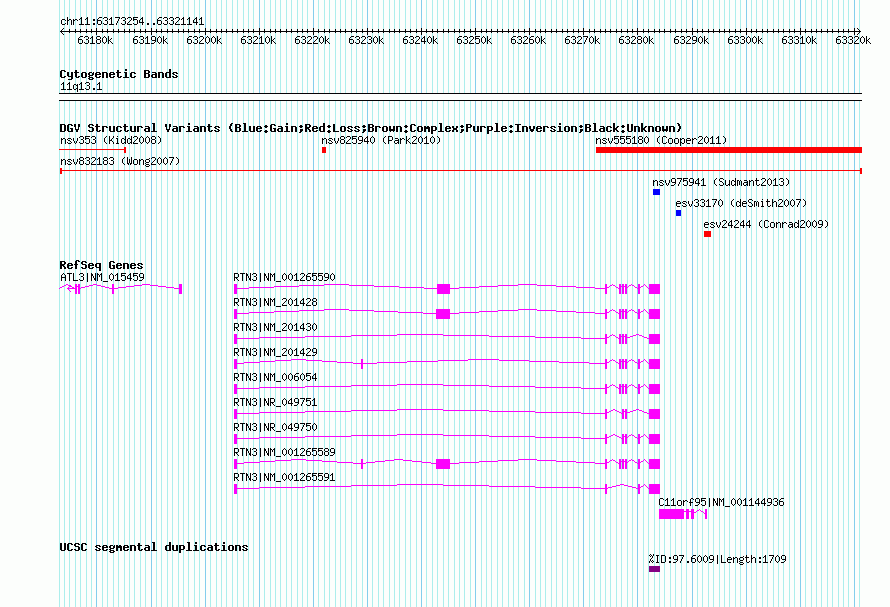
Task: Open the RTN3|NR_049750 transcript label
Action: click(275, 427)
